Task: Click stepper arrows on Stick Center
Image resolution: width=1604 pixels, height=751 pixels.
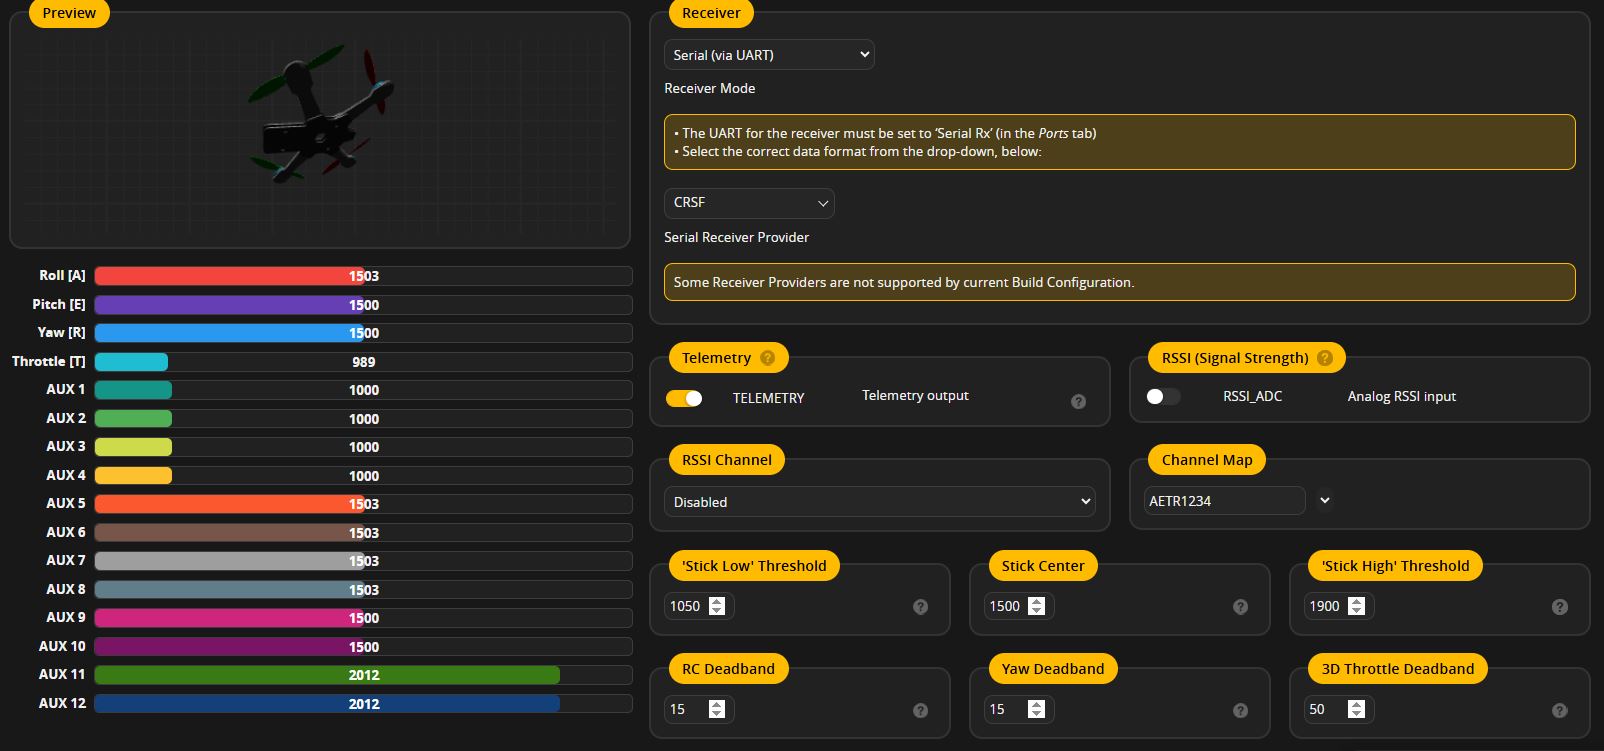Action: [1036, 606]
